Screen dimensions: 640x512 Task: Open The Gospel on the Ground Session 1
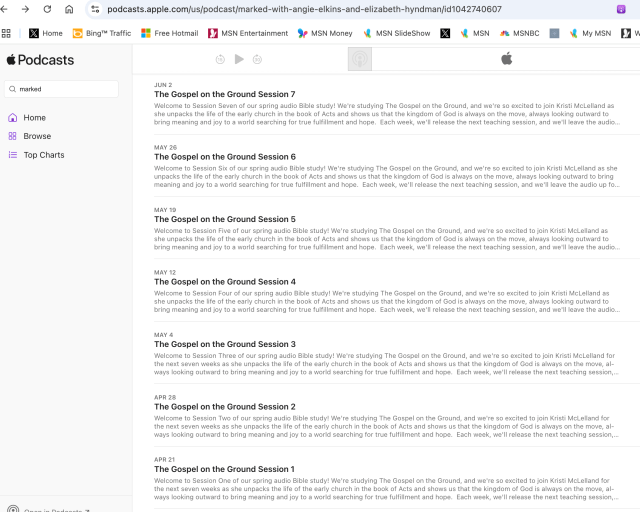pos(224,469)
